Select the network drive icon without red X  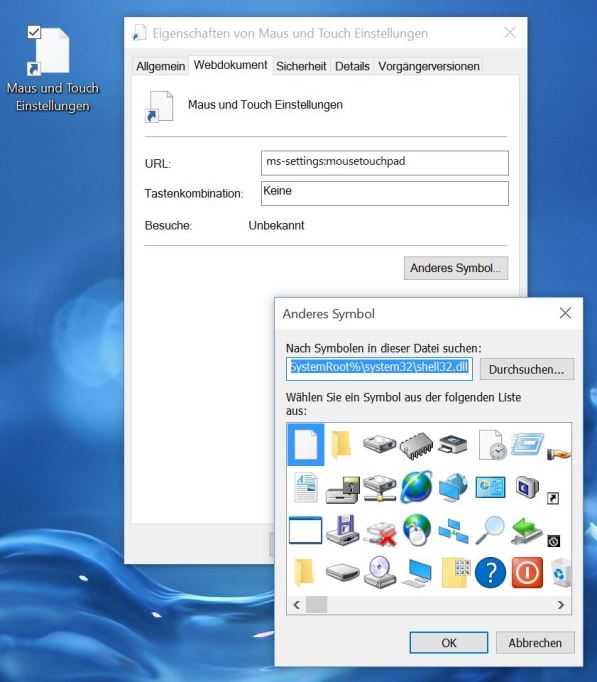point(379,488)
